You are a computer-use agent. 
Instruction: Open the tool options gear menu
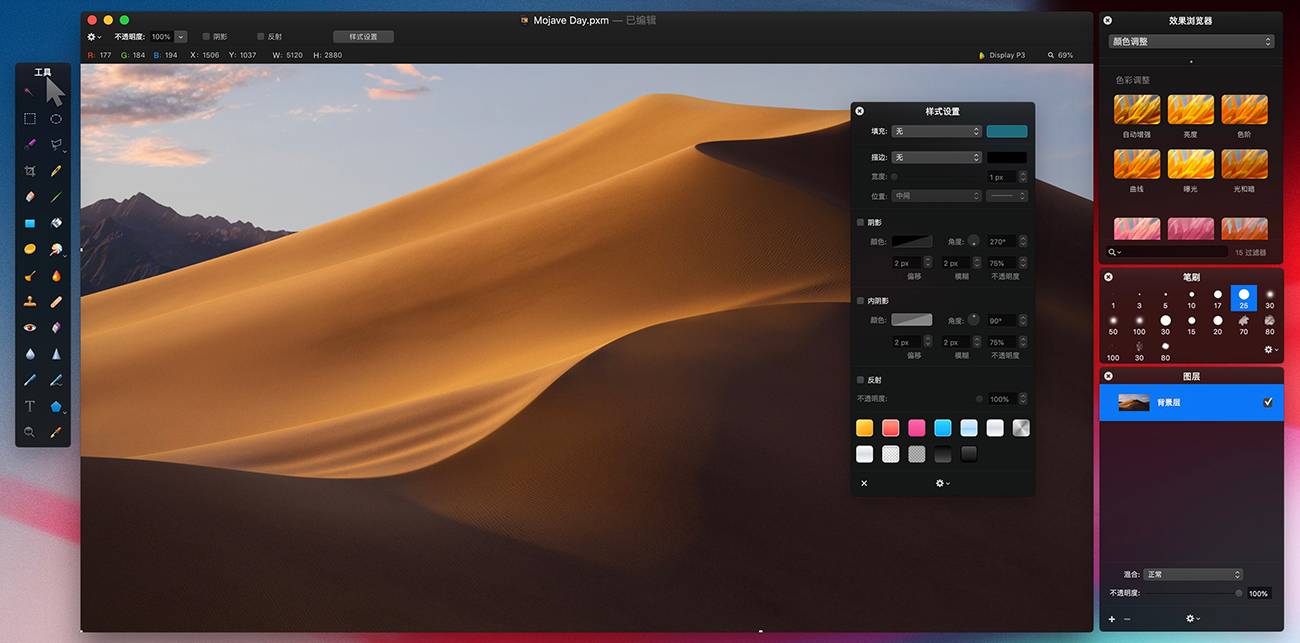click(94, 37)
